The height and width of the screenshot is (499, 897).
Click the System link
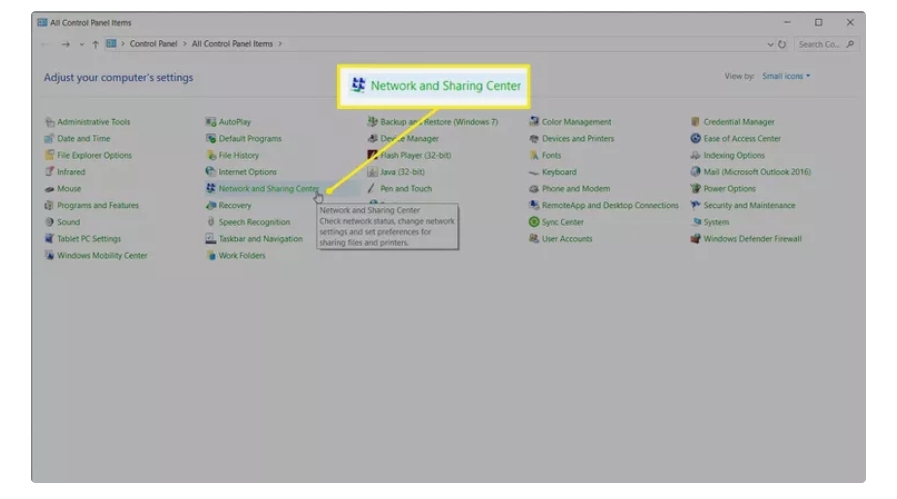(x=716, y=222)
